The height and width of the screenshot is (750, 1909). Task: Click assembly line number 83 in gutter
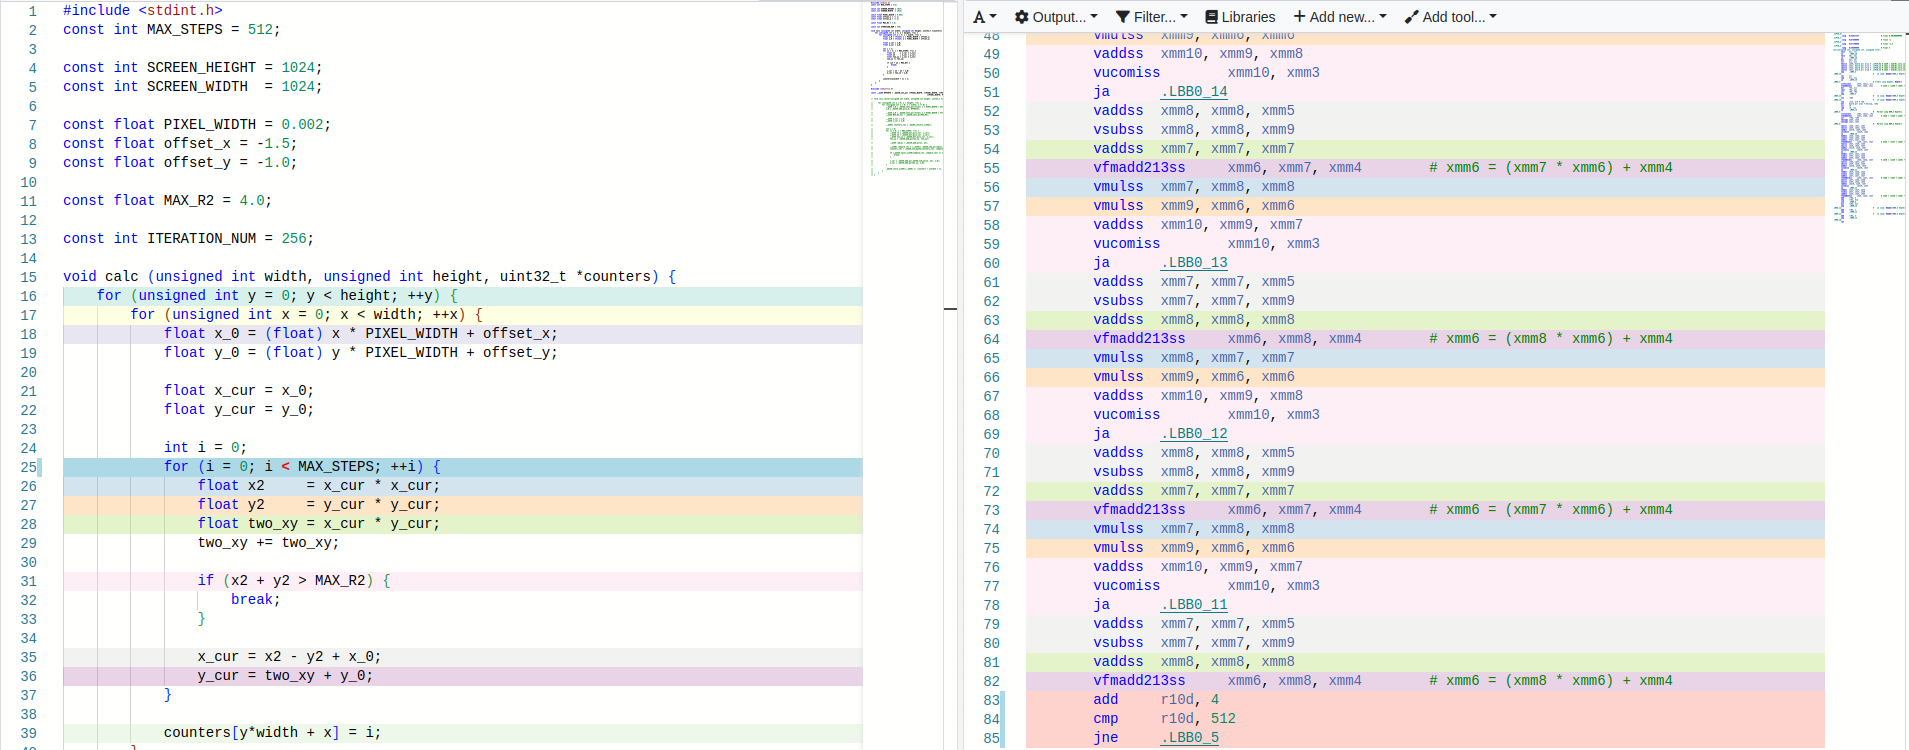[991, 700]
